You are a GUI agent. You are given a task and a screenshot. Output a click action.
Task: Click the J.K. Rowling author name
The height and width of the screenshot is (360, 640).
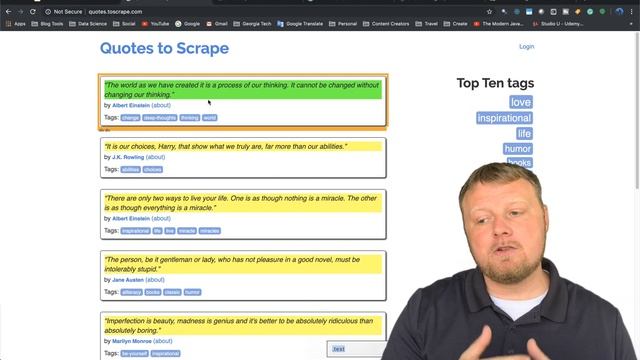pyautogui.click(x=128, y=157)
